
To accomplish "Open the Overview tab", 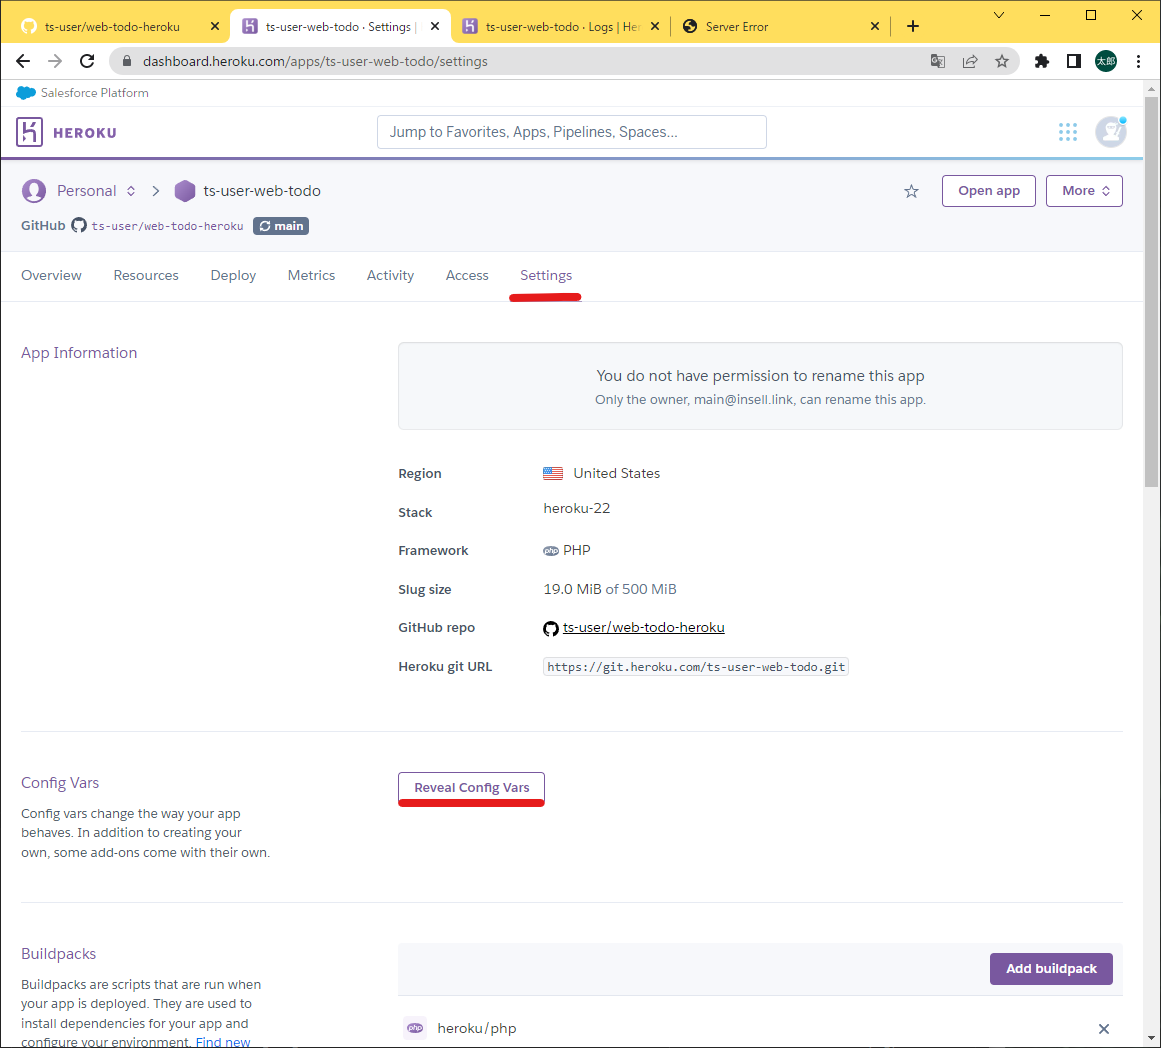I will point(51,276).
